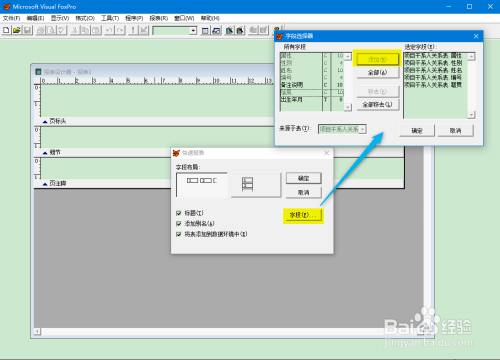Image resolution: width=500 pixels, height=360 pixels.
Task: Select the 备注说明 field in all-fields list
Action: tap(312, 85)
